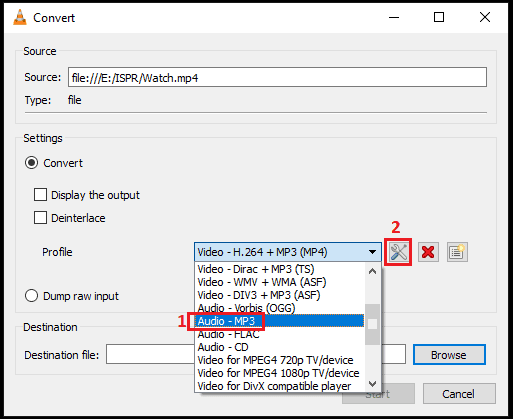Delete selected profile with red X icon
Image resolution: width=513 pixels, height=419 pixels.
click(x=428, y=252)
